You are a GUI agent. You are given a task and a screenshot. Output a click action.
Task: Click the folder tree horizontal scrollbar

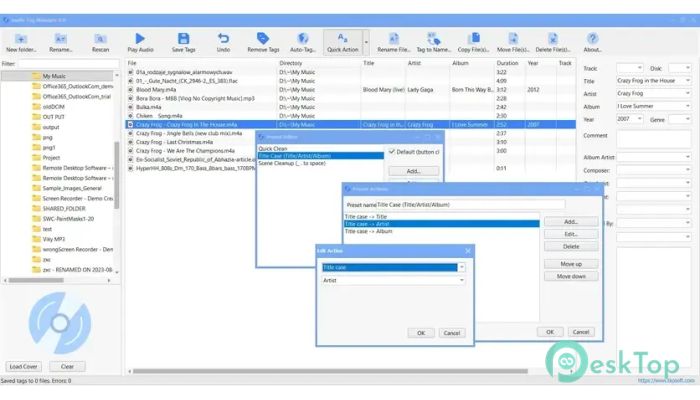click(36, 280)
